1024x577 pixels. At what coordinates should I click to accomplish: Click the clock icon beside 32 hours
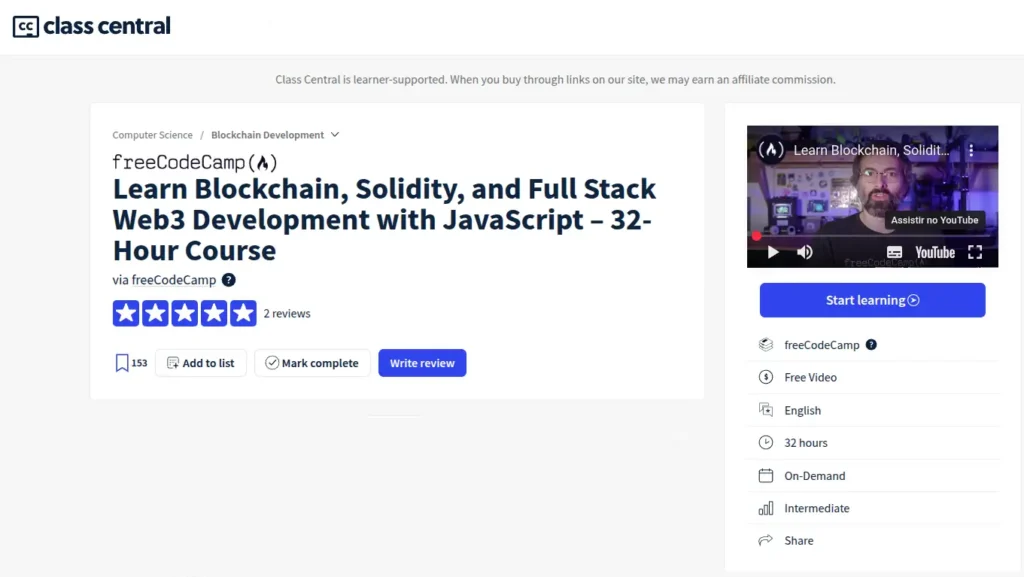pos(765,442)
